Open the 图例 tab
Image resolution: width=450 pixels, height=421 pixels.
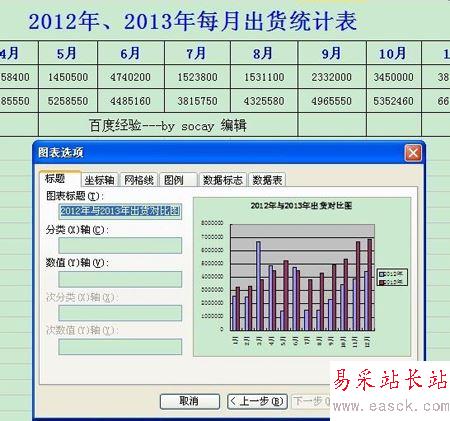[178, 180]
